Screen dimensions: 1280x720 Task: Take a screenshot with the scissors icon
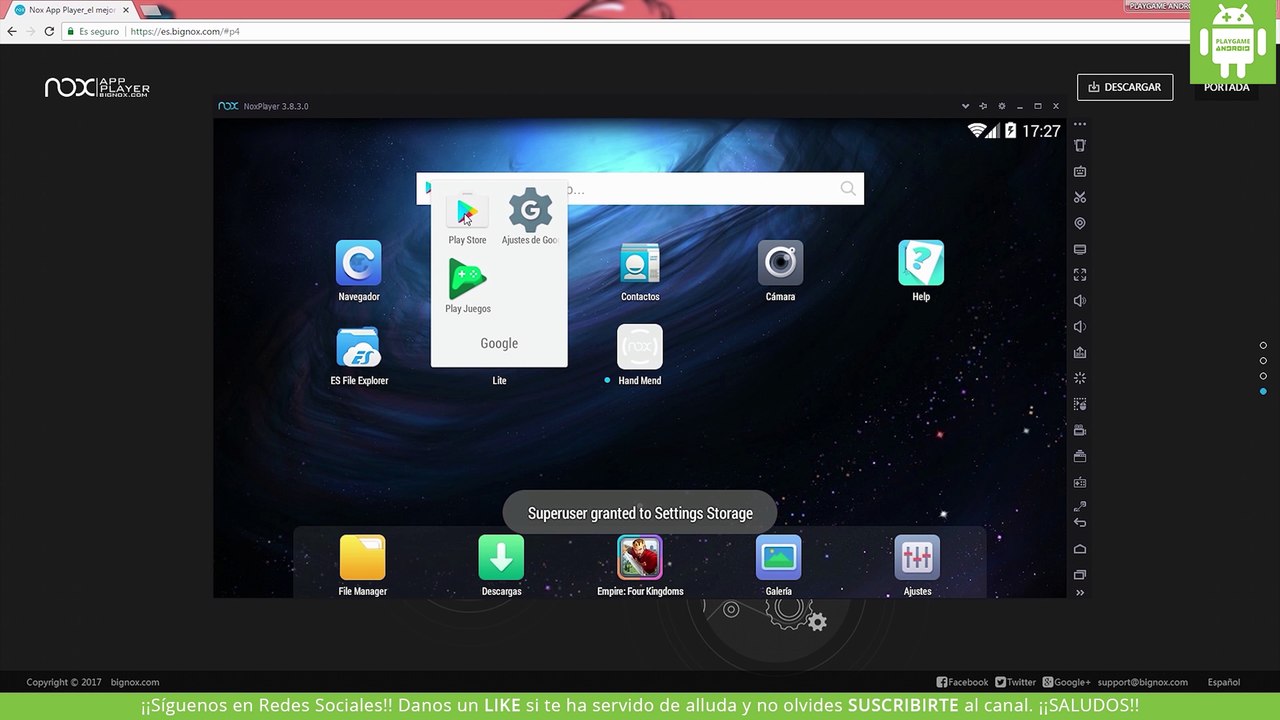tap(1080, 198)
